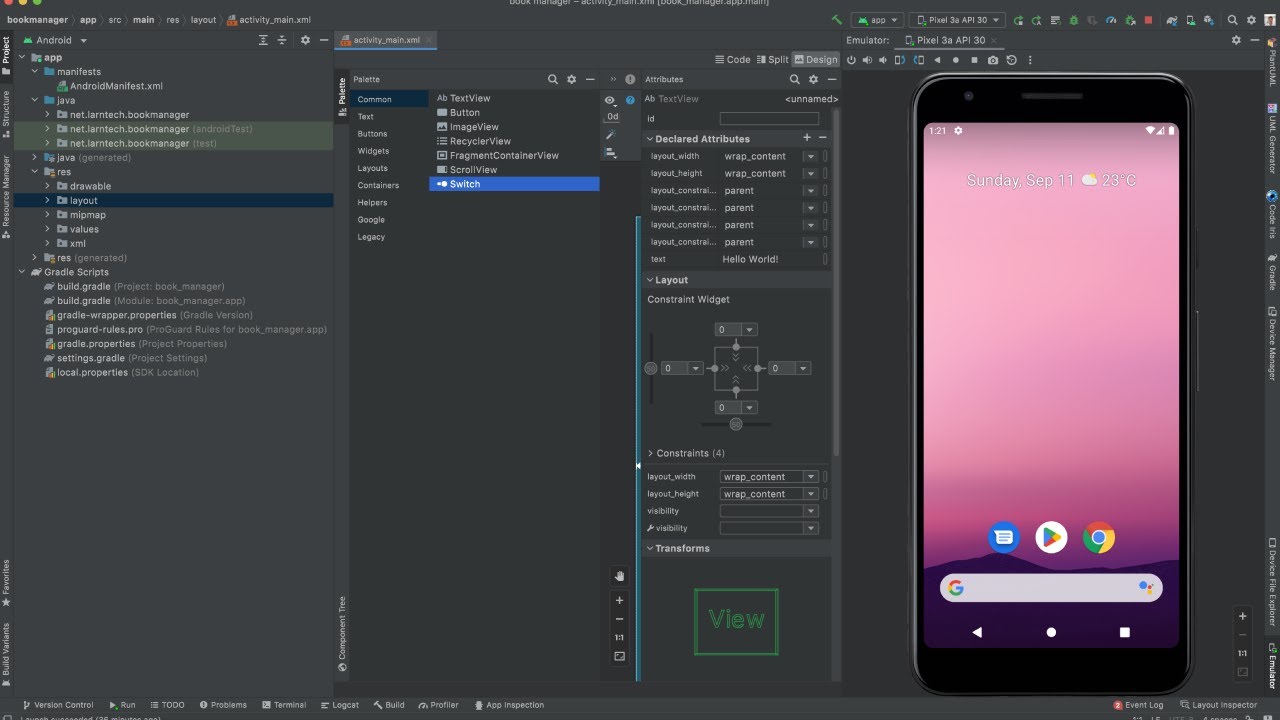
Task: Increase emulator volume with the volume icon
Action: [x=867, y=60]
